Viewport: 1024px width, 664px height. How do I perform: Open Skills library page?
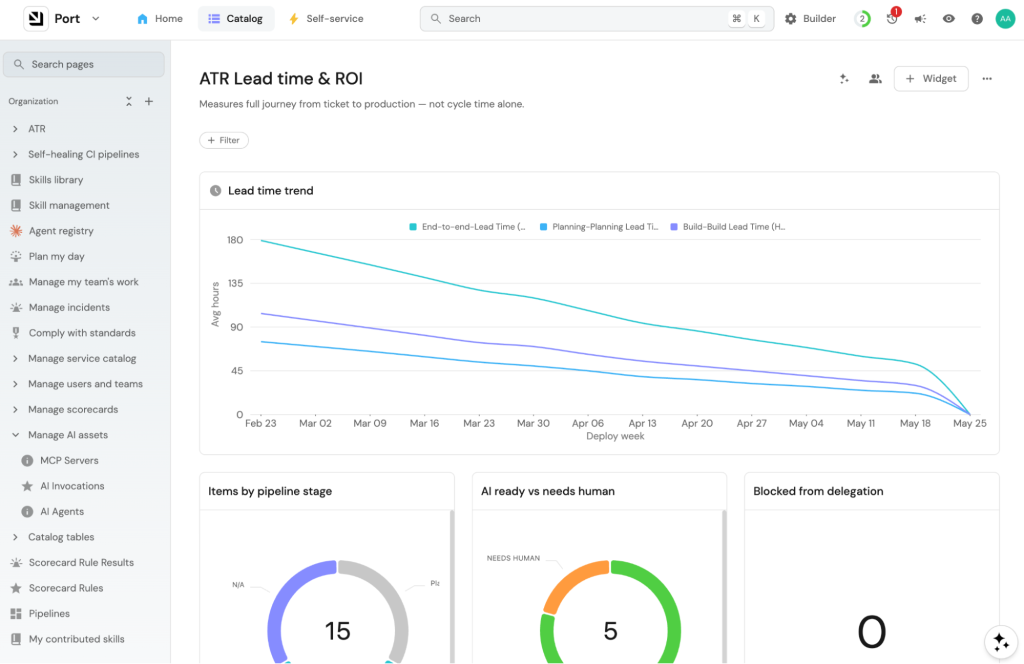tap(56, 180)
